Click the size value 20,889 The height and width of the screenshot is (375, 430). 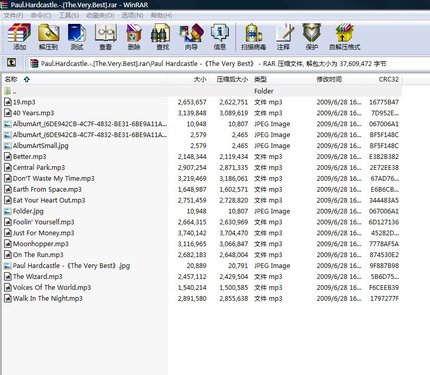click(x=197, y=266)
